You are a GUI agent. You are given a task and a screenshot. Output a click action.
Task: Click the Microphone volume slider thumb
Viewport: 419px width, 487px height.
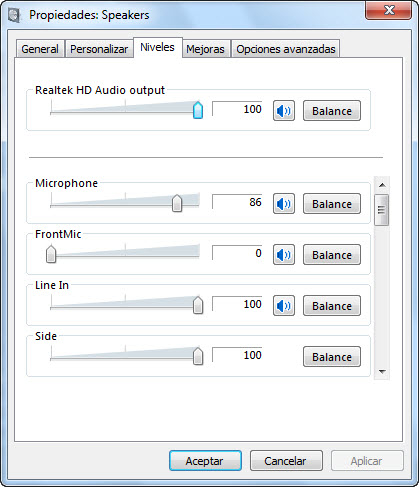177,203
